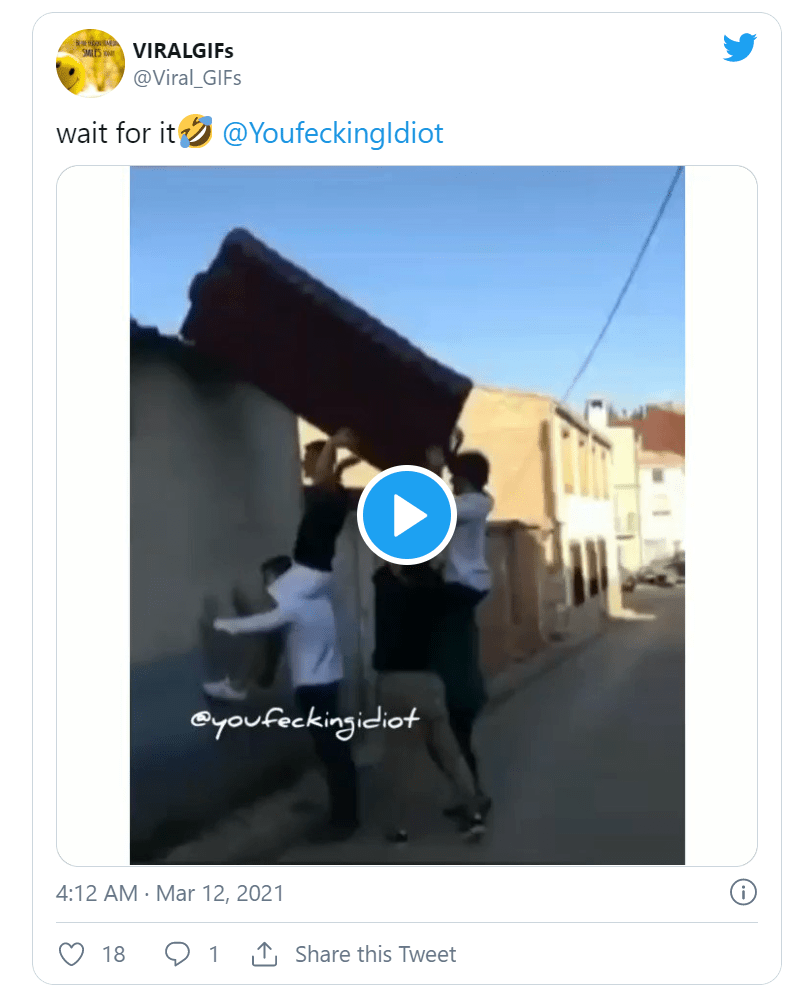Click the like count of 18
The image size is (792, 1001).
(x=114, y=954)
